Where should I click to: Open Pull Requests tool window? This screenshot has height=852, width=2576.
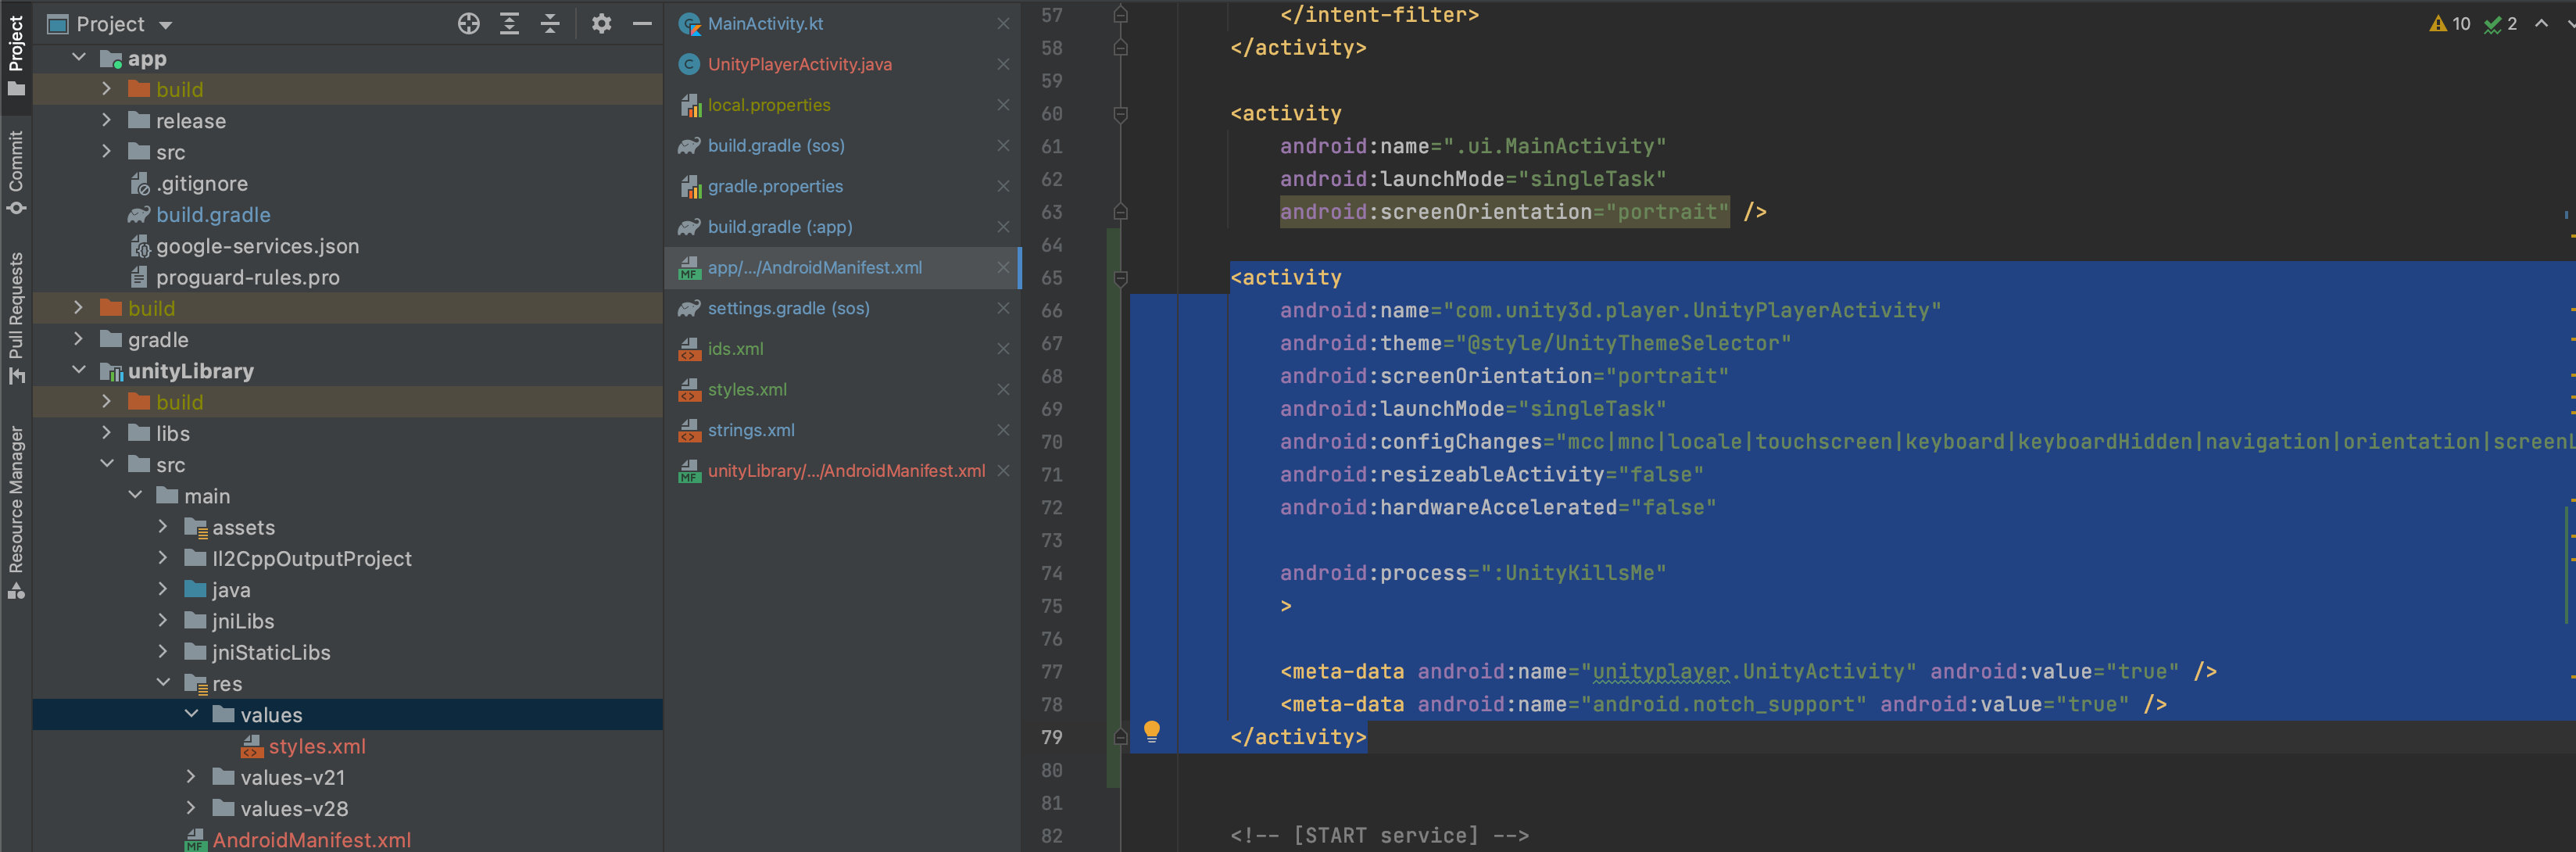click(16, 317)
